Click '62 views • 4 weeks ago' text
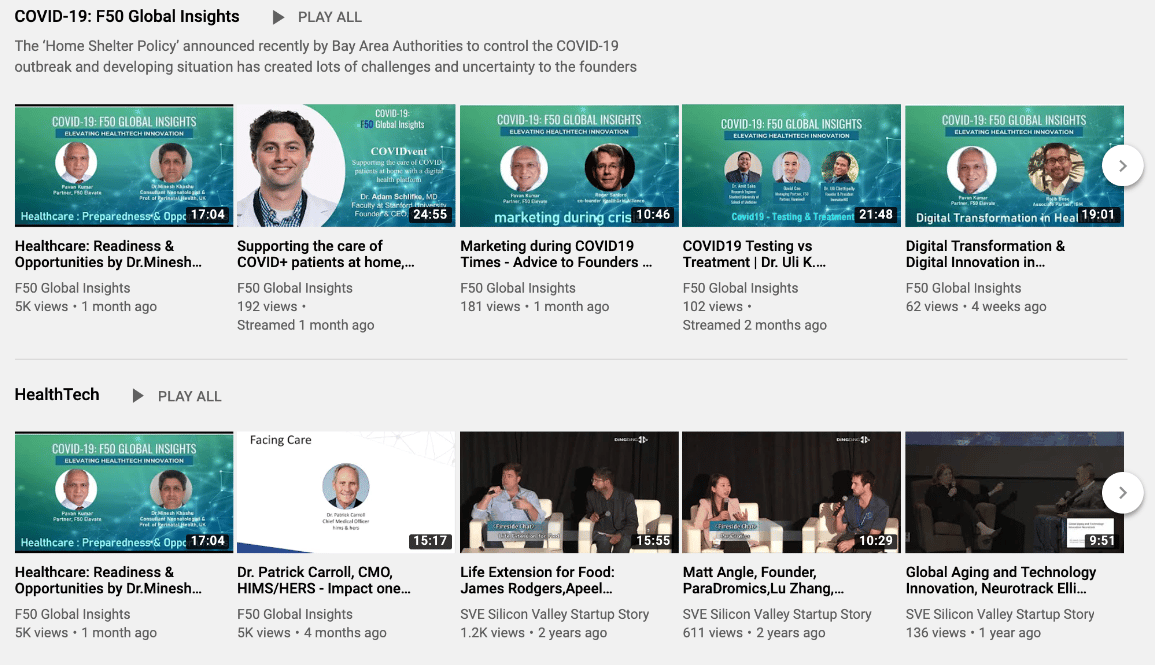This screenshot has height=665, width=1155. (x=976, y=306)
